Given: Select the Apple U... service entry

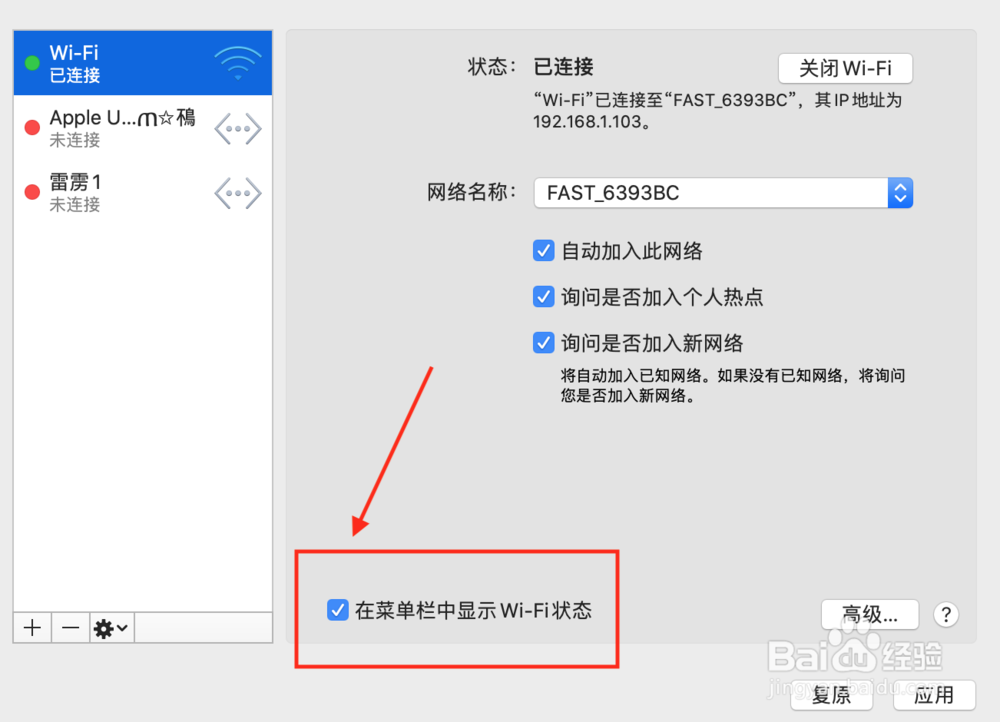Looking at the screenshot, I should [143, 128].
